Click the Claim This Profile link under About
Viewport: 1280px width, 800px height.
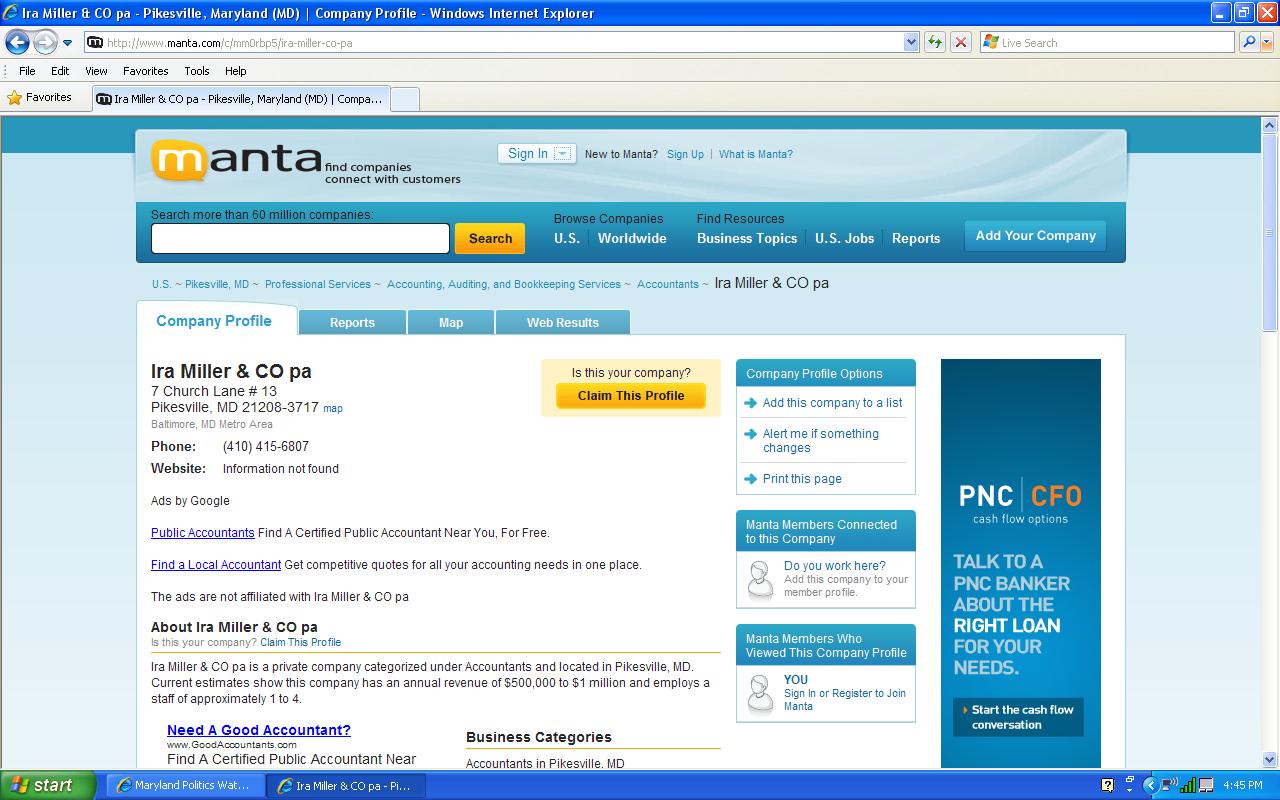point(301,642)
